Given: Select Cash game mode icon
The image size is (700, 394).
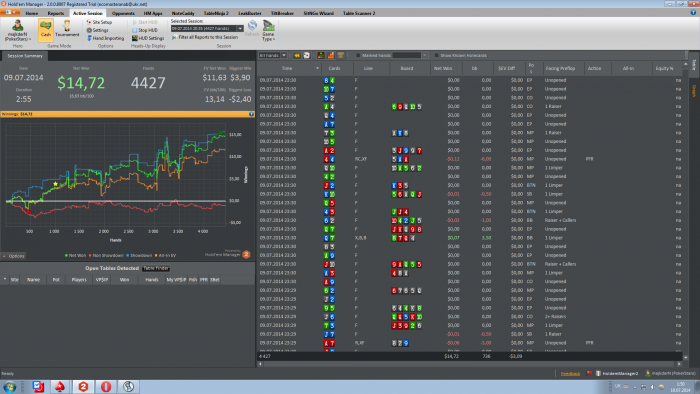Looking at the screenshot, I should tap(46, 29).
